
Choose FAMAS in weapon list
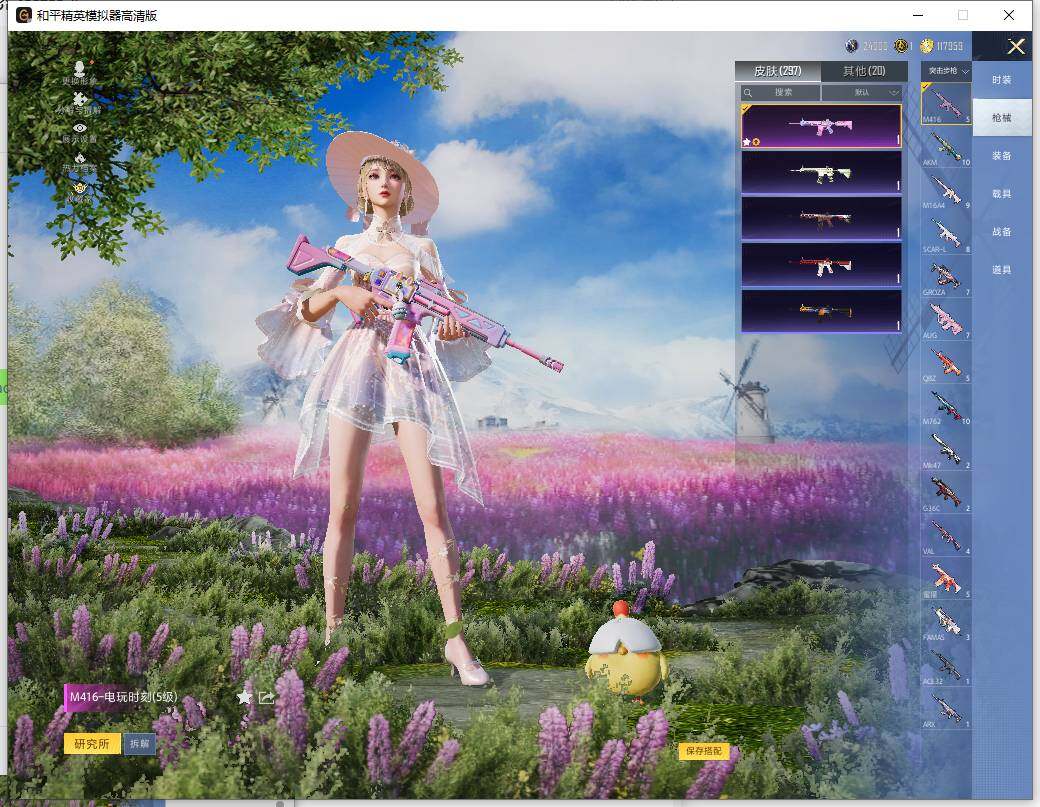click(946, 622)
